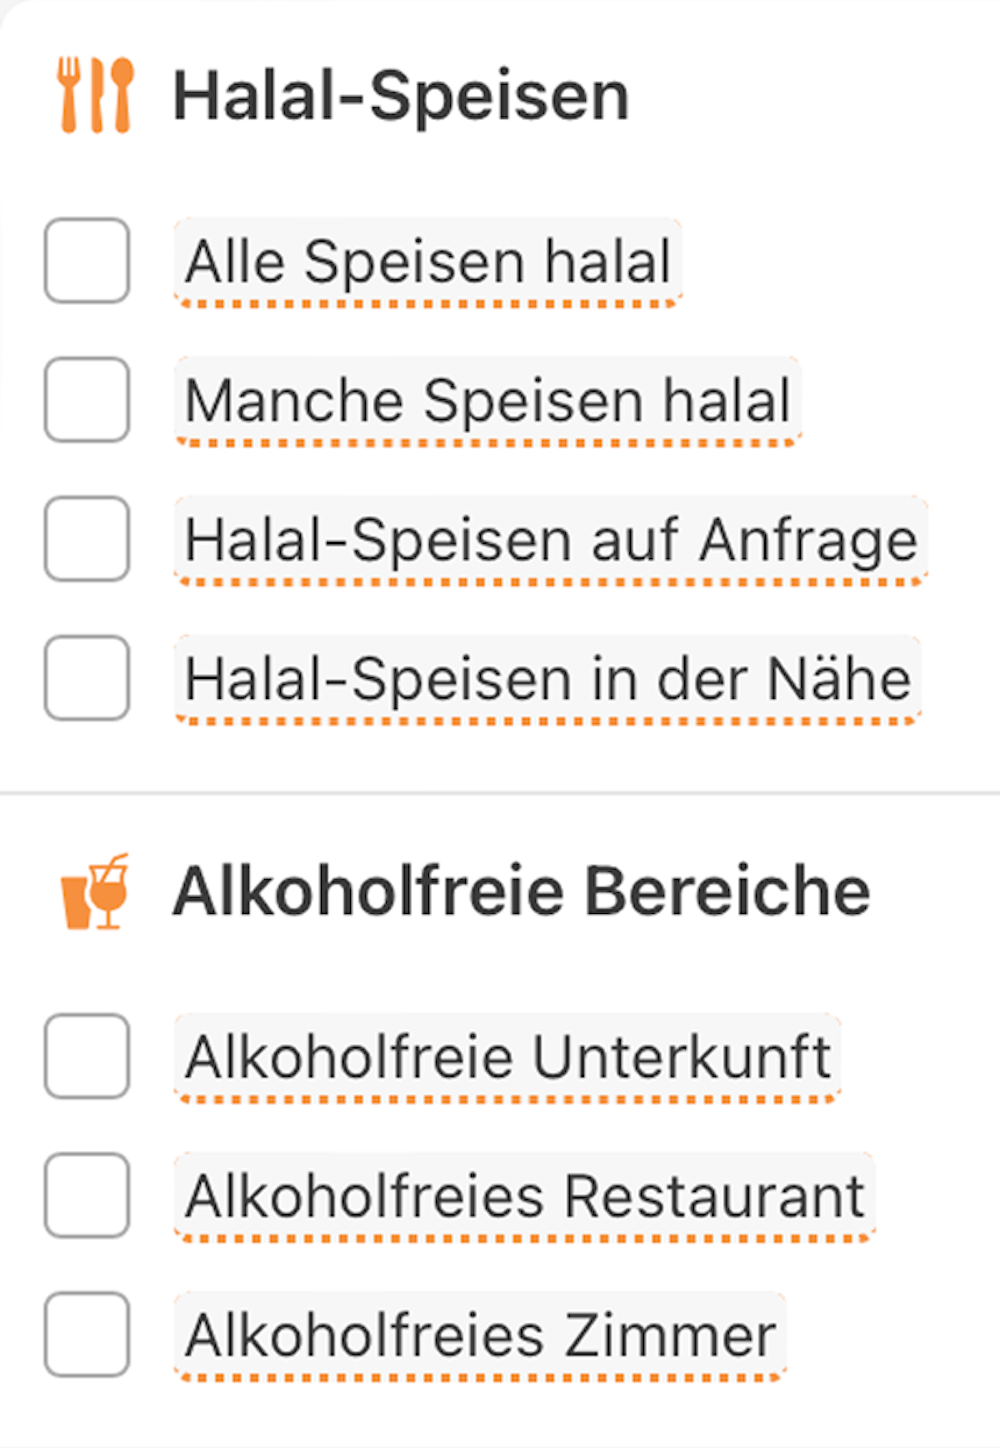Select the Alkoholfreie Unterkunft checkbox
The width and height of the screenshot is (1000, 1448).
pyautogui.click(x=87, y=1057)
